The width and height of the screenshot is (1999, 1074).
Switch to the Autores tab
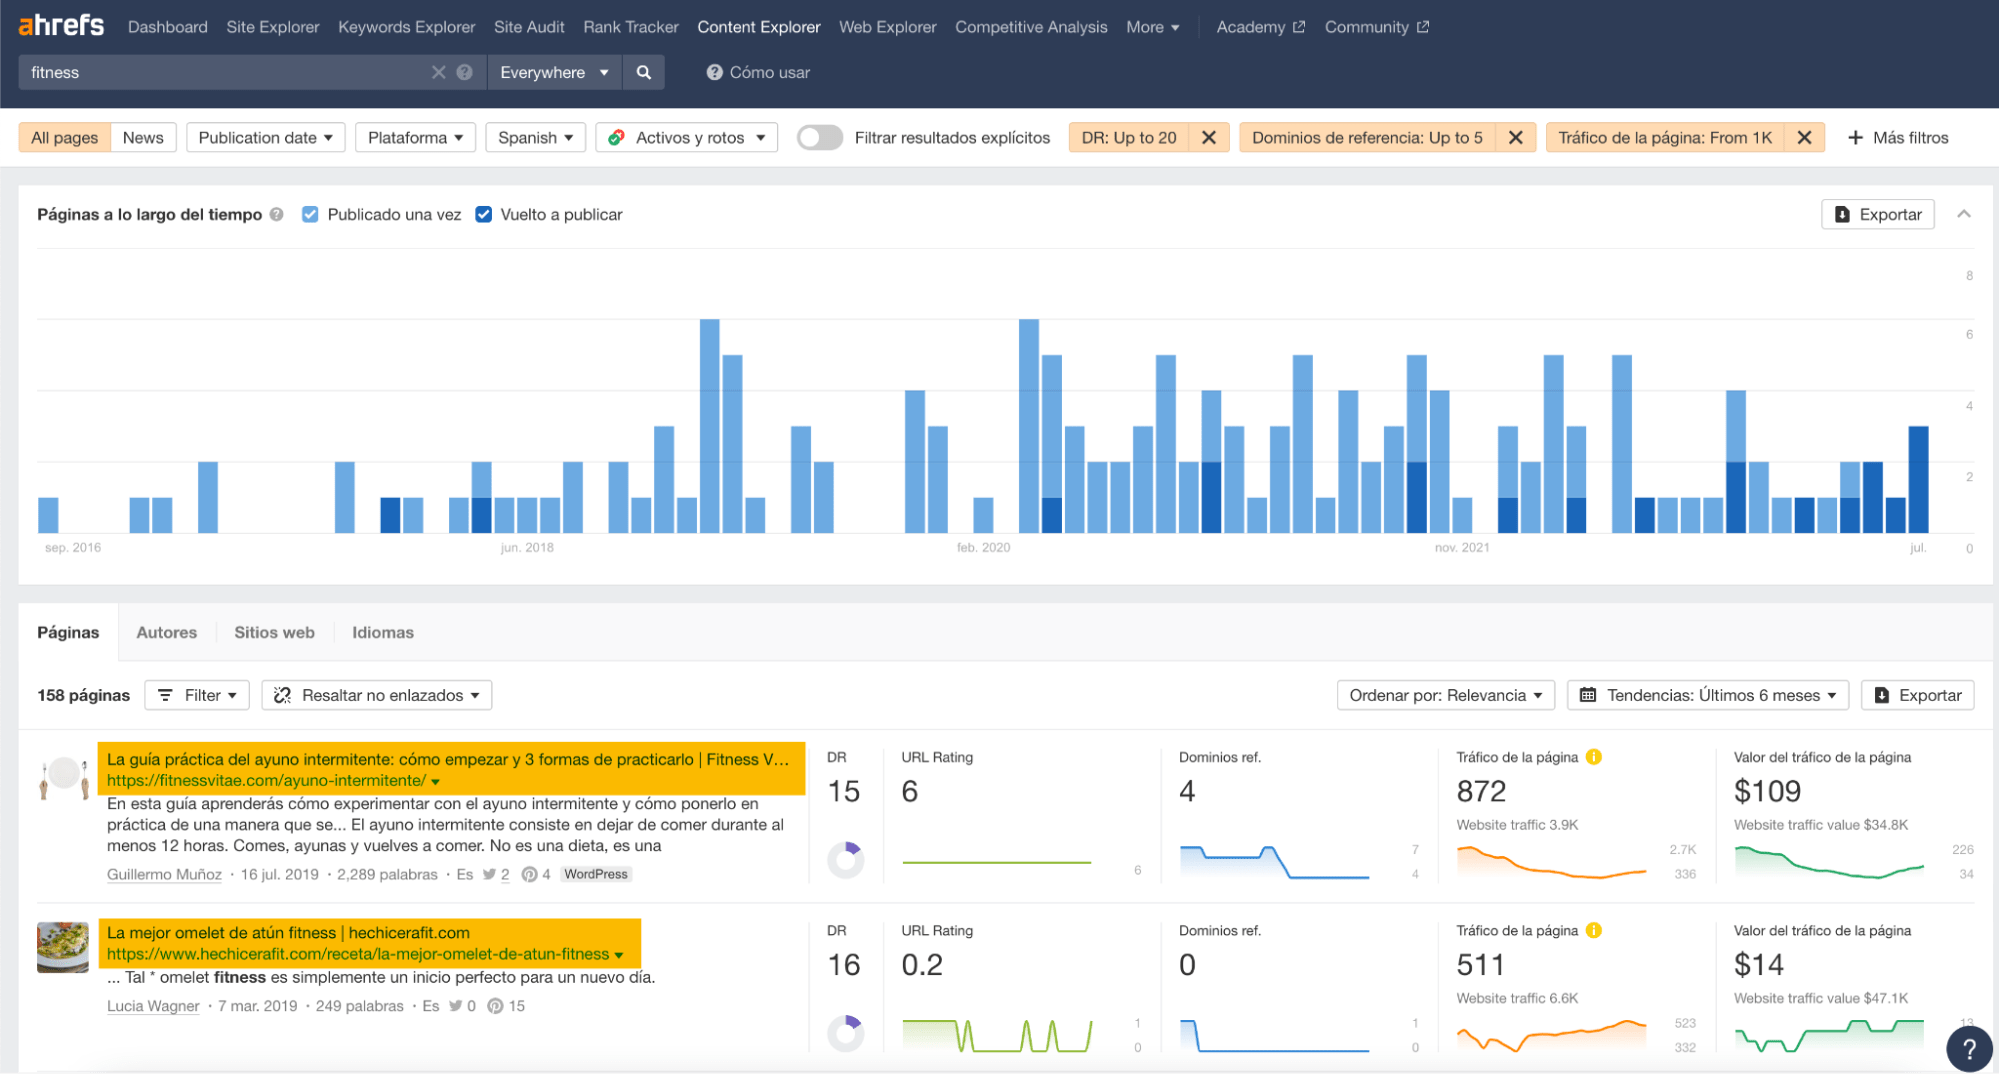pyautogui.click(x=166, y=632)
